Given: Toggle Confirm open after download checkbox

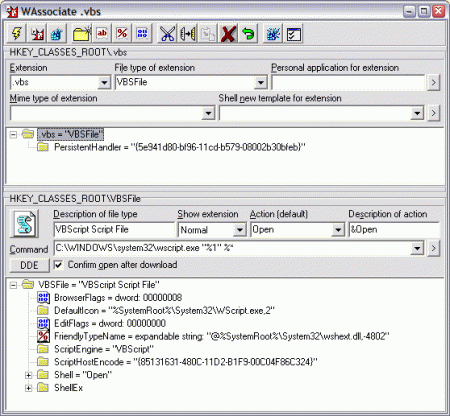Looking at the screenshot, I should (58, 265).
